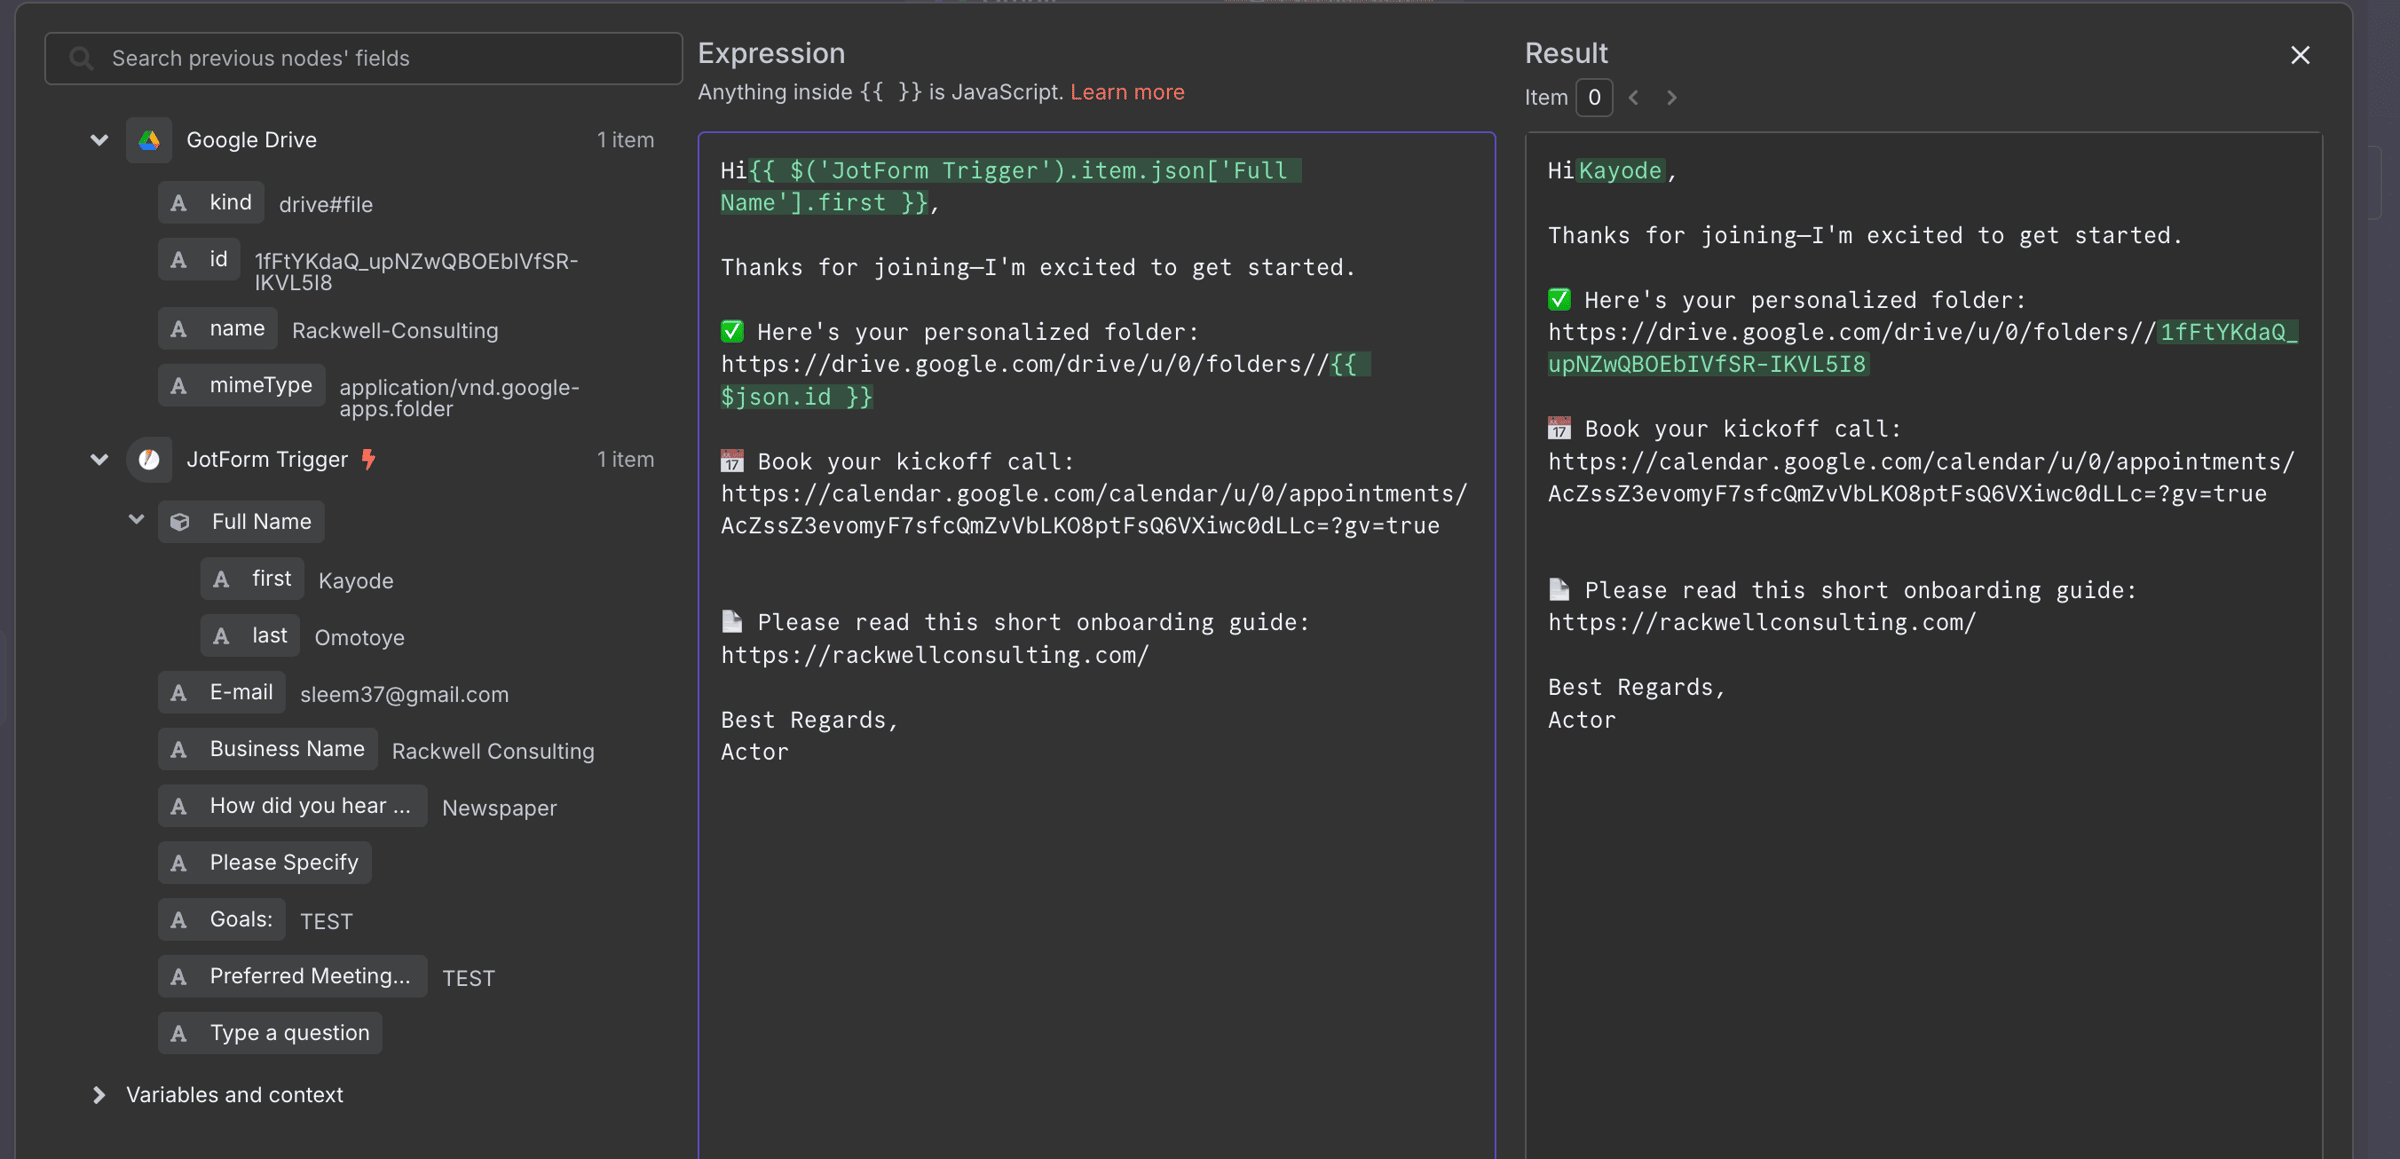Click the value sleem37@gmail.com
Viewport: 2400px width, 1159px height.
click(x=404, y=695)
